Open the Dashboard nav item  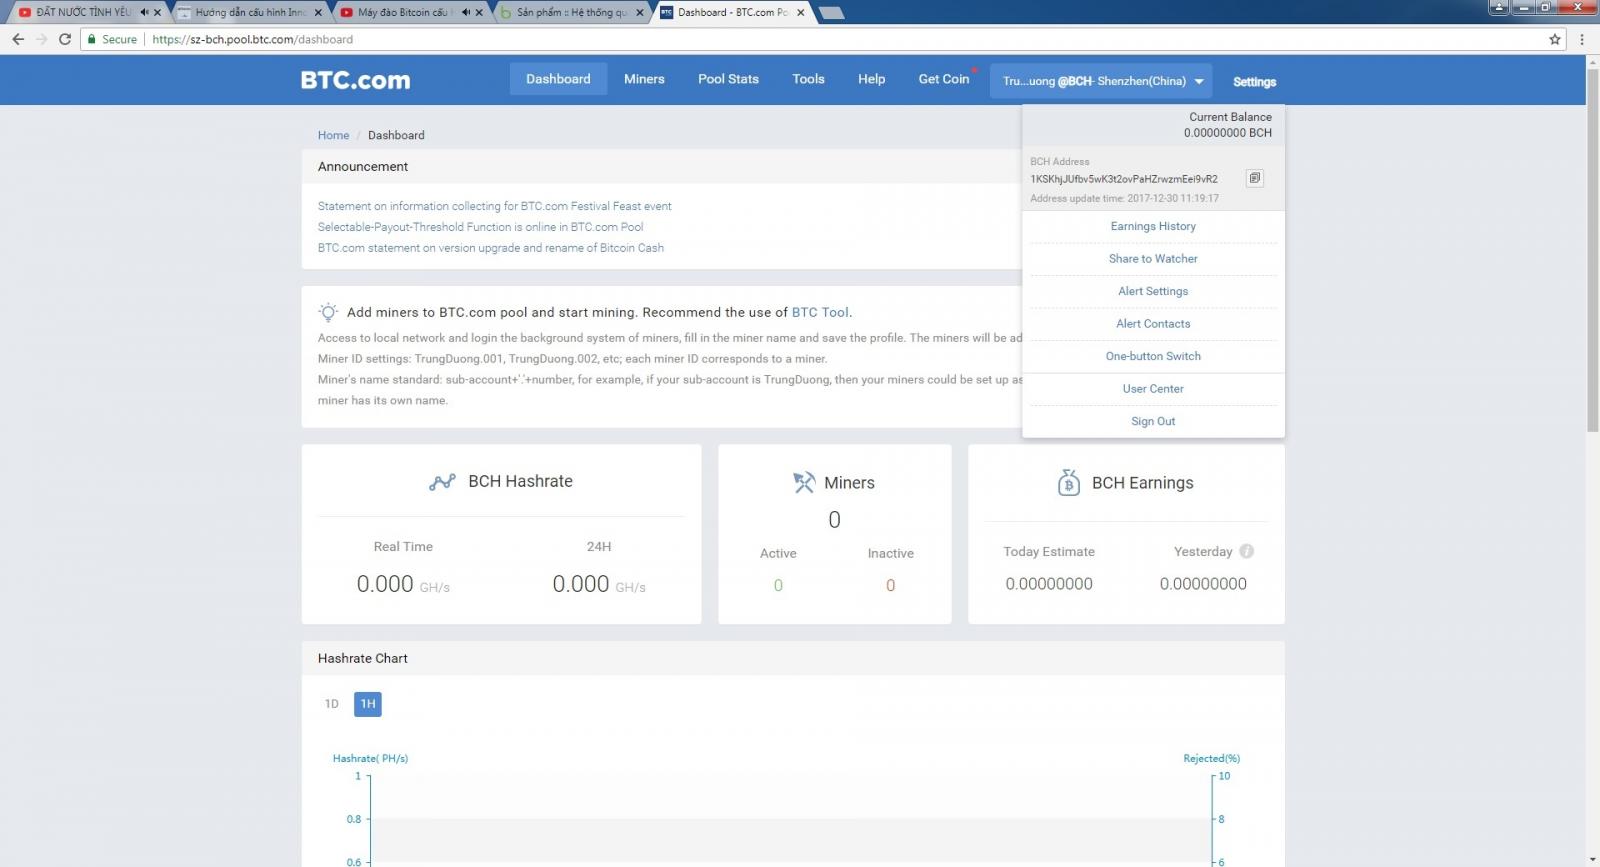pos(558,79)
